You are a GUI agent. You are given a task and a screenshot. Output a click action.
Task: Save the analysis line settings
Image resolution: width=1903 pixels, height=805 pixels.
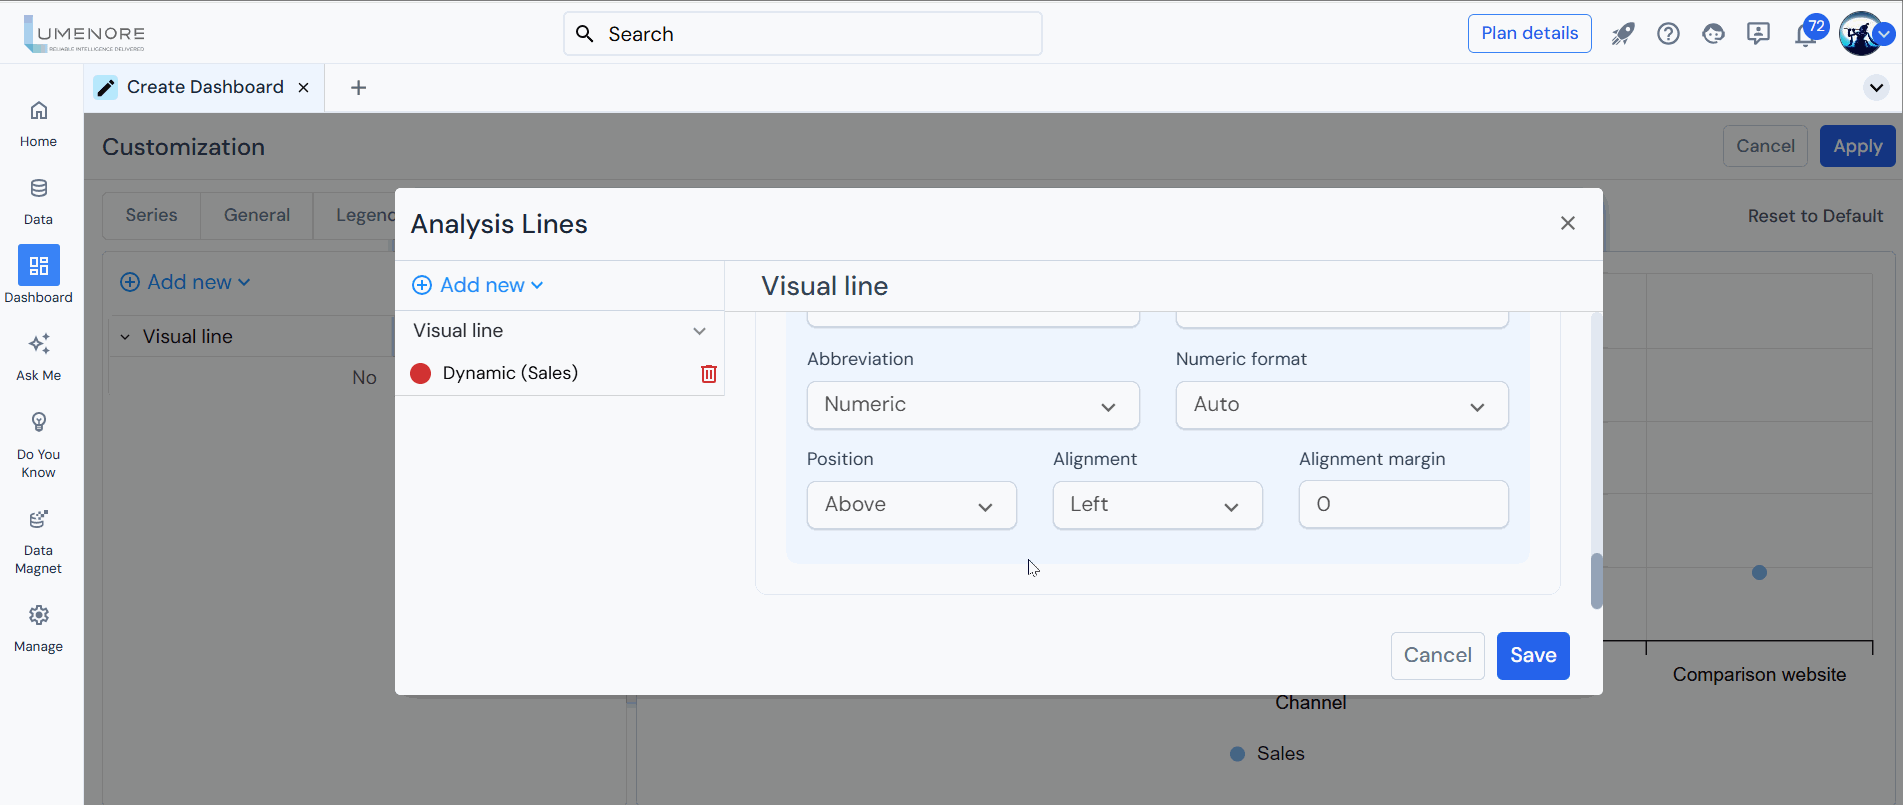tap(1532, 655)
